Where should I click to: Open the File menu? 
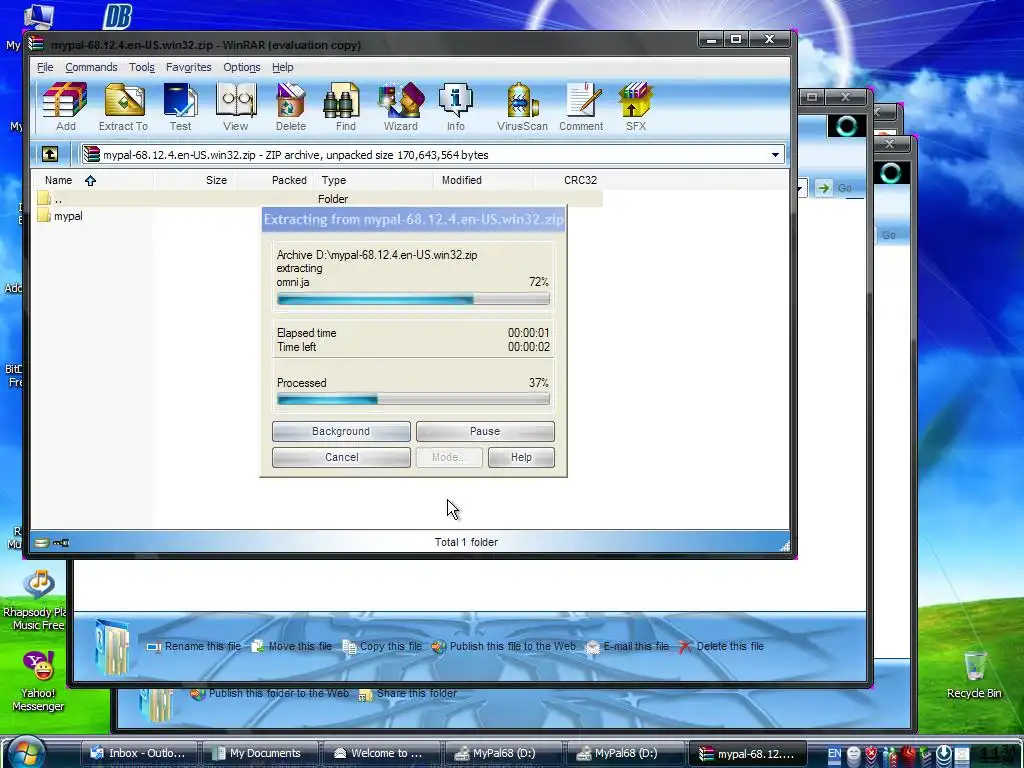(45, 67)
